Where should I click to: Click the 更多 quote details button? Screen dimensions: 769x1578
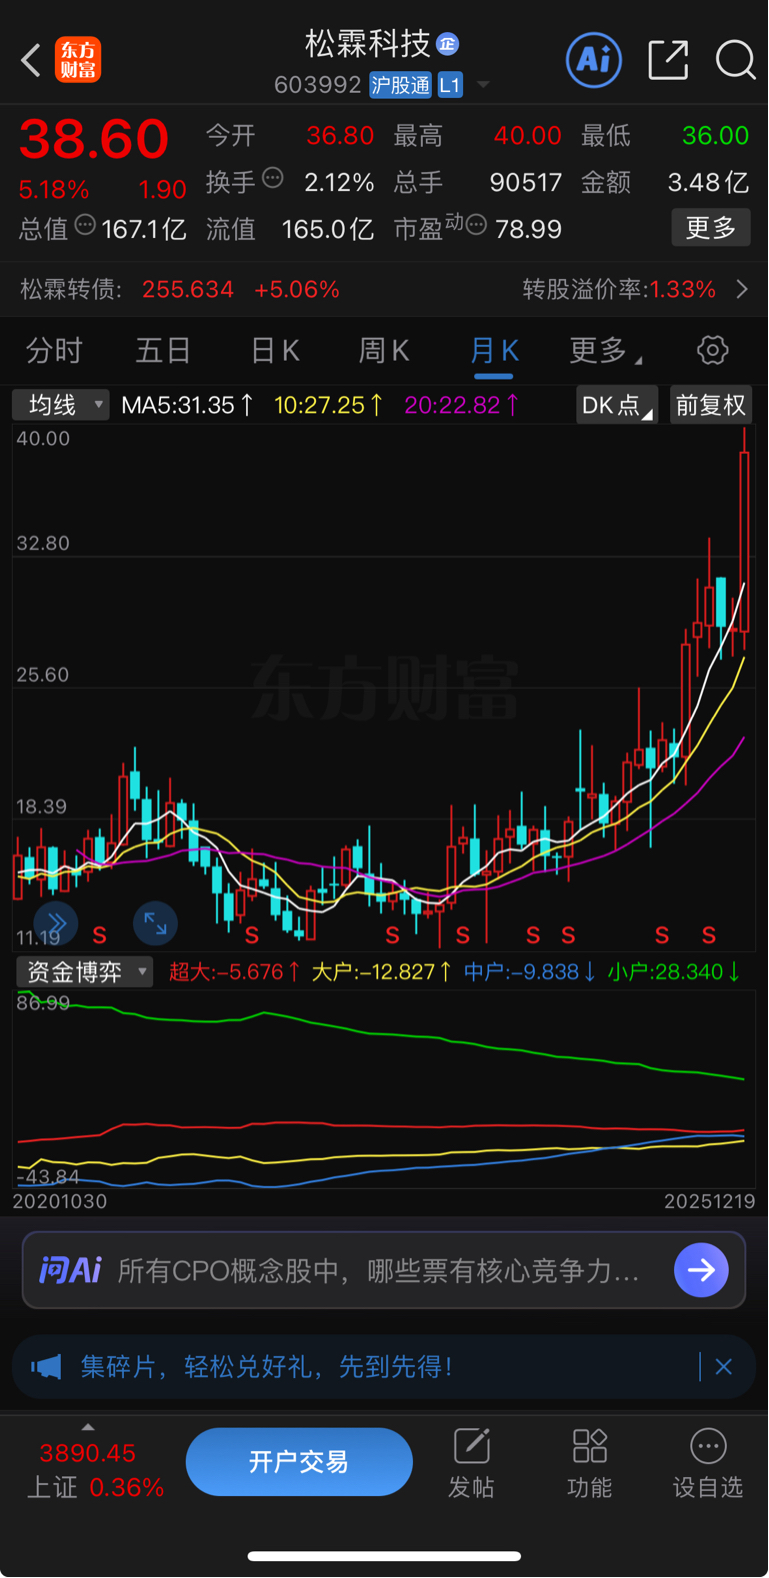(x=711, y=228)
